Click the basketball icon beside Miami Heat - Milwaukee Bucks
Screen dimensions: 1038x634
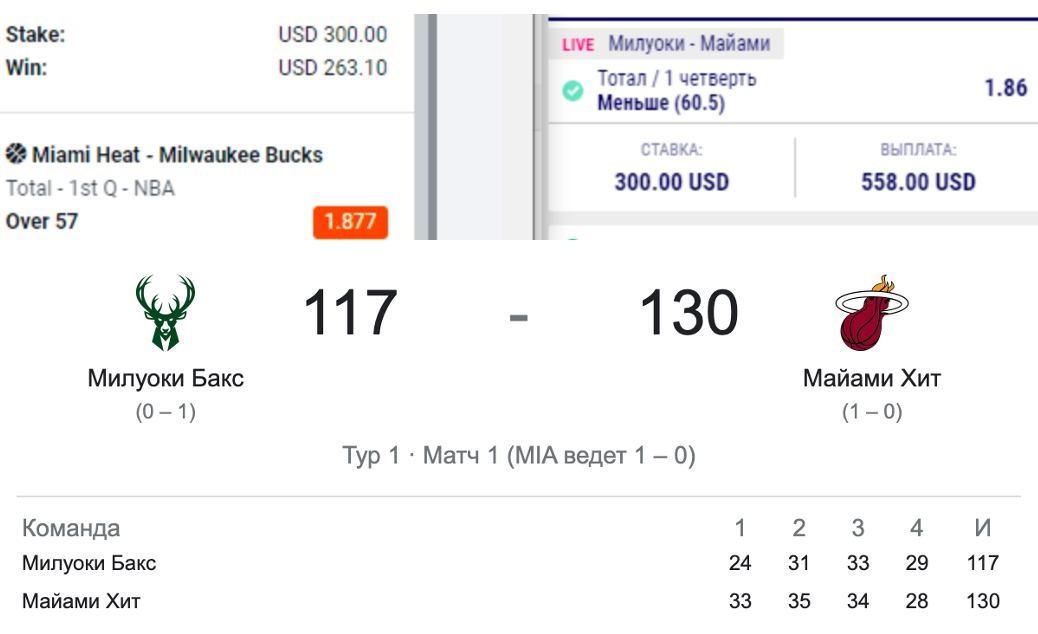16,155
